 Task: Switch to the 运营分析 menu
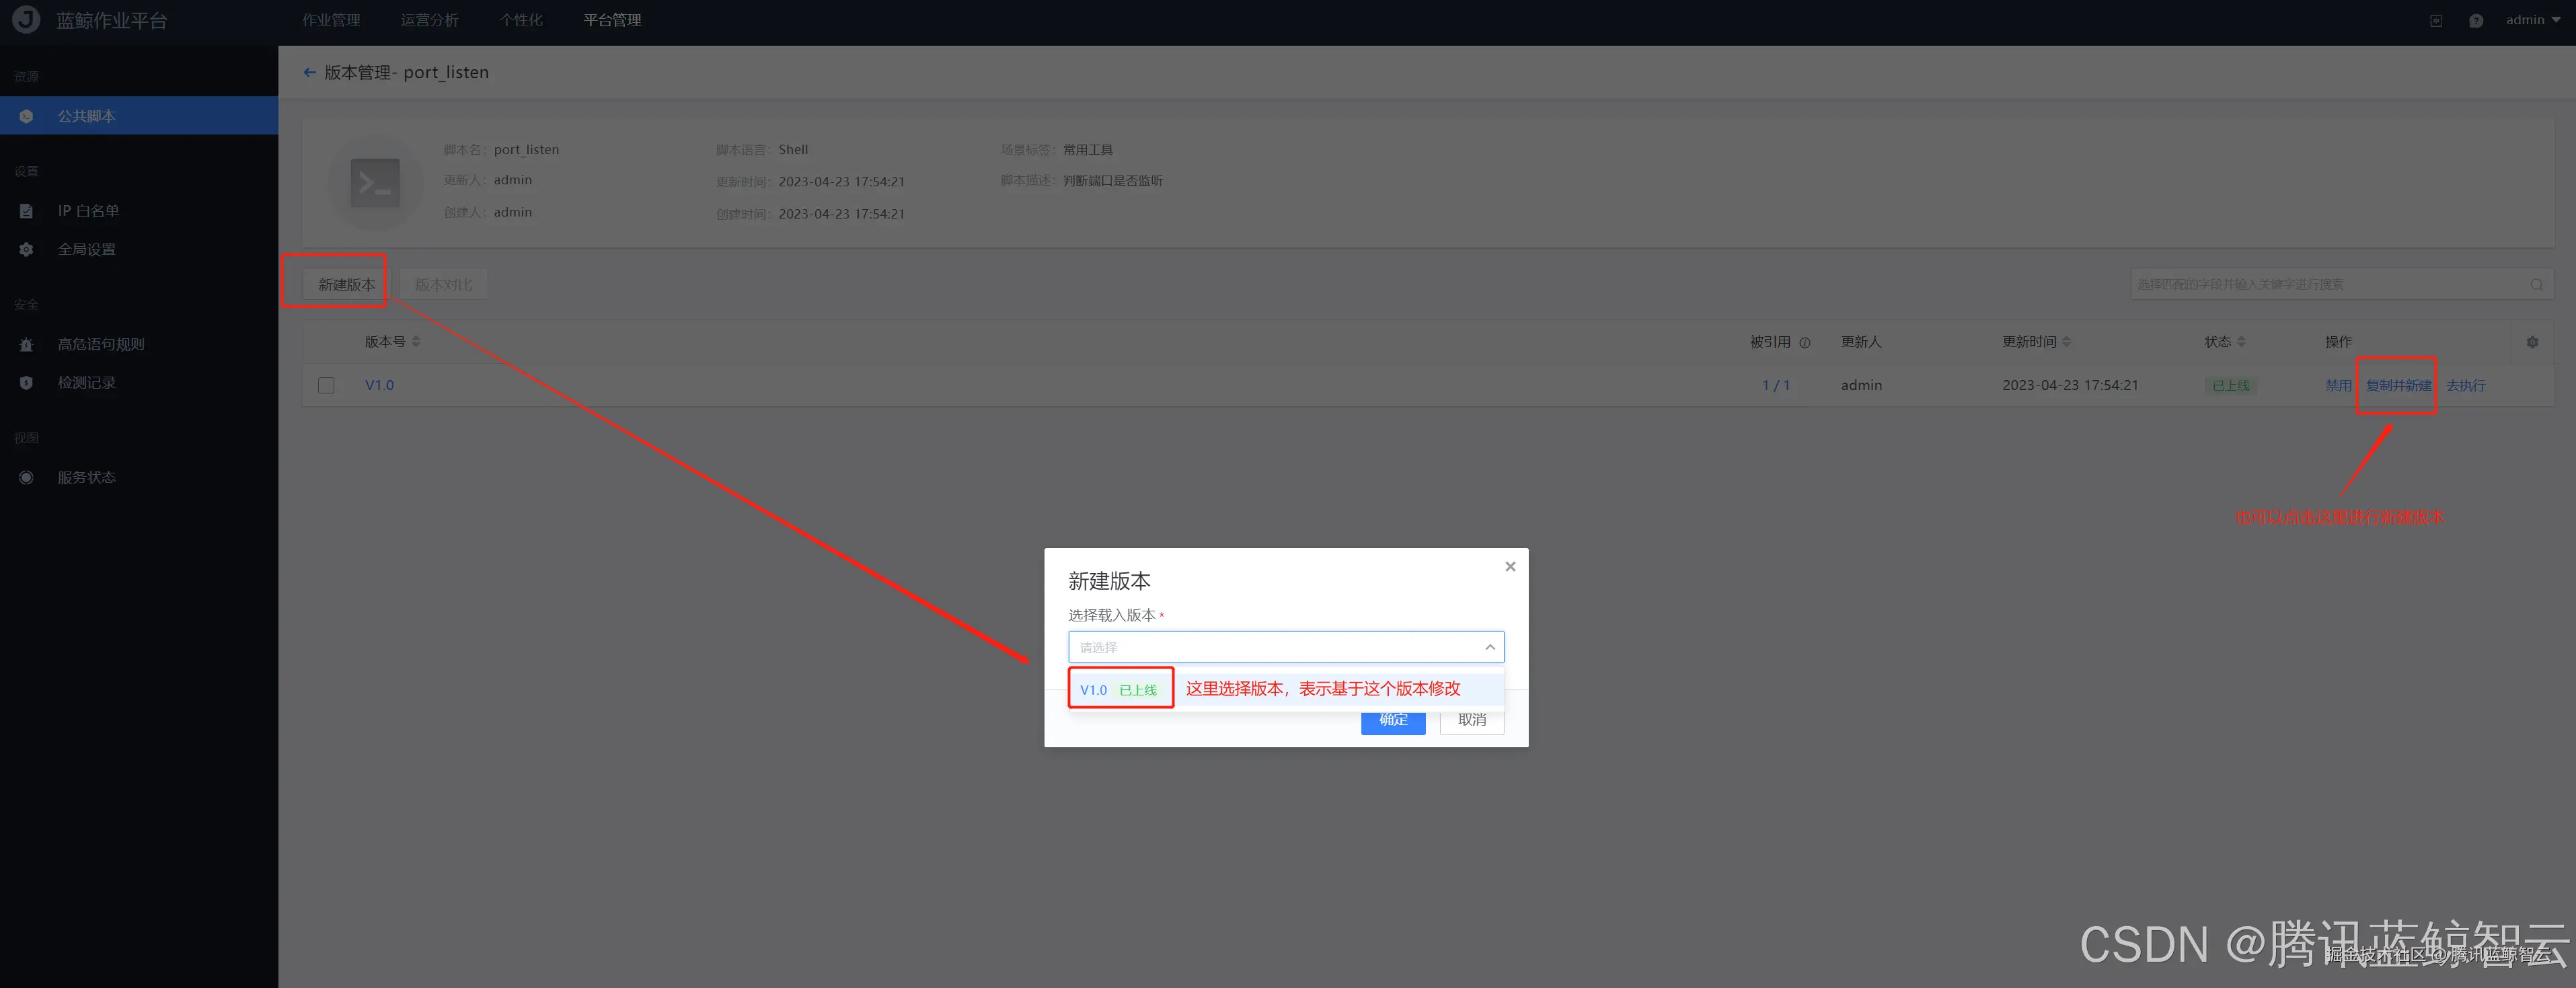click(x=429, y=20)
